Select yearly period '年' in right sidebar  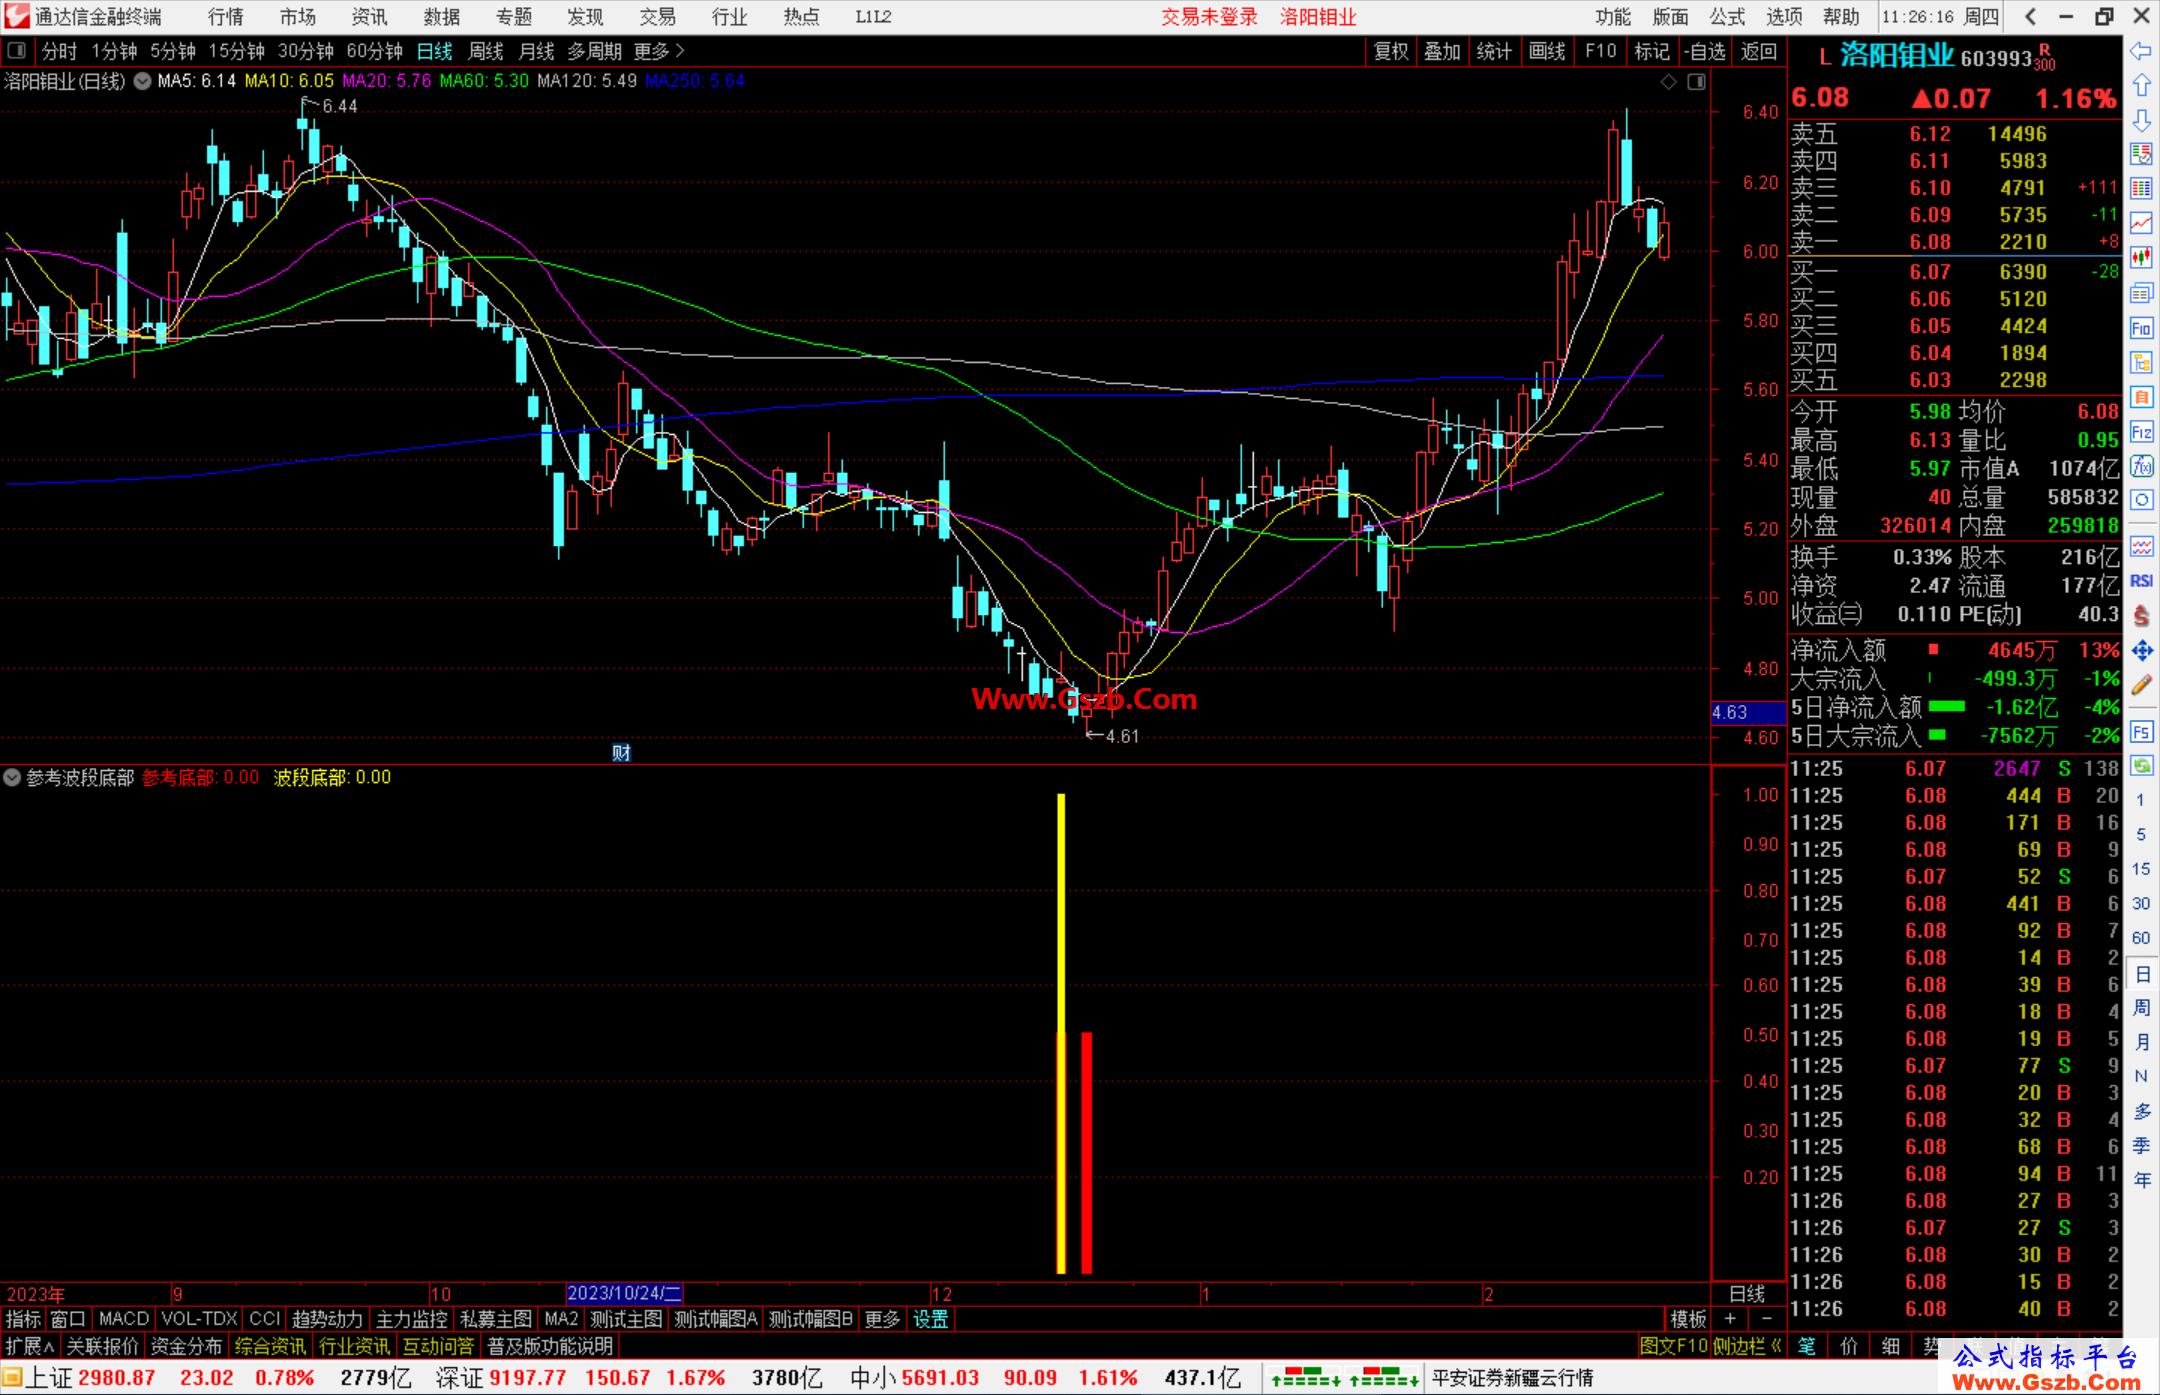[x=2141, y=1180]
